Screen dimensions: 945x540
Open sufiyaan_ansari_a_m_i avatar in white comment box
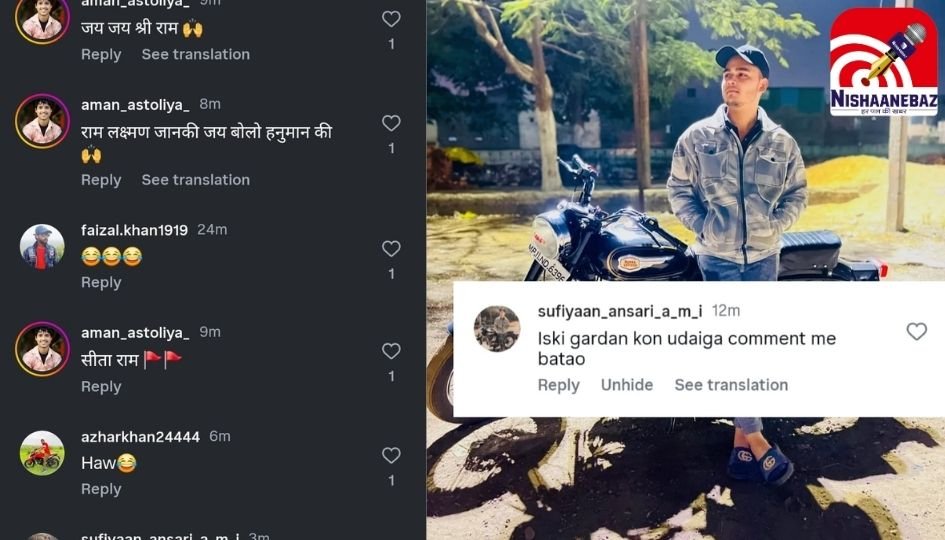point(497,328)
